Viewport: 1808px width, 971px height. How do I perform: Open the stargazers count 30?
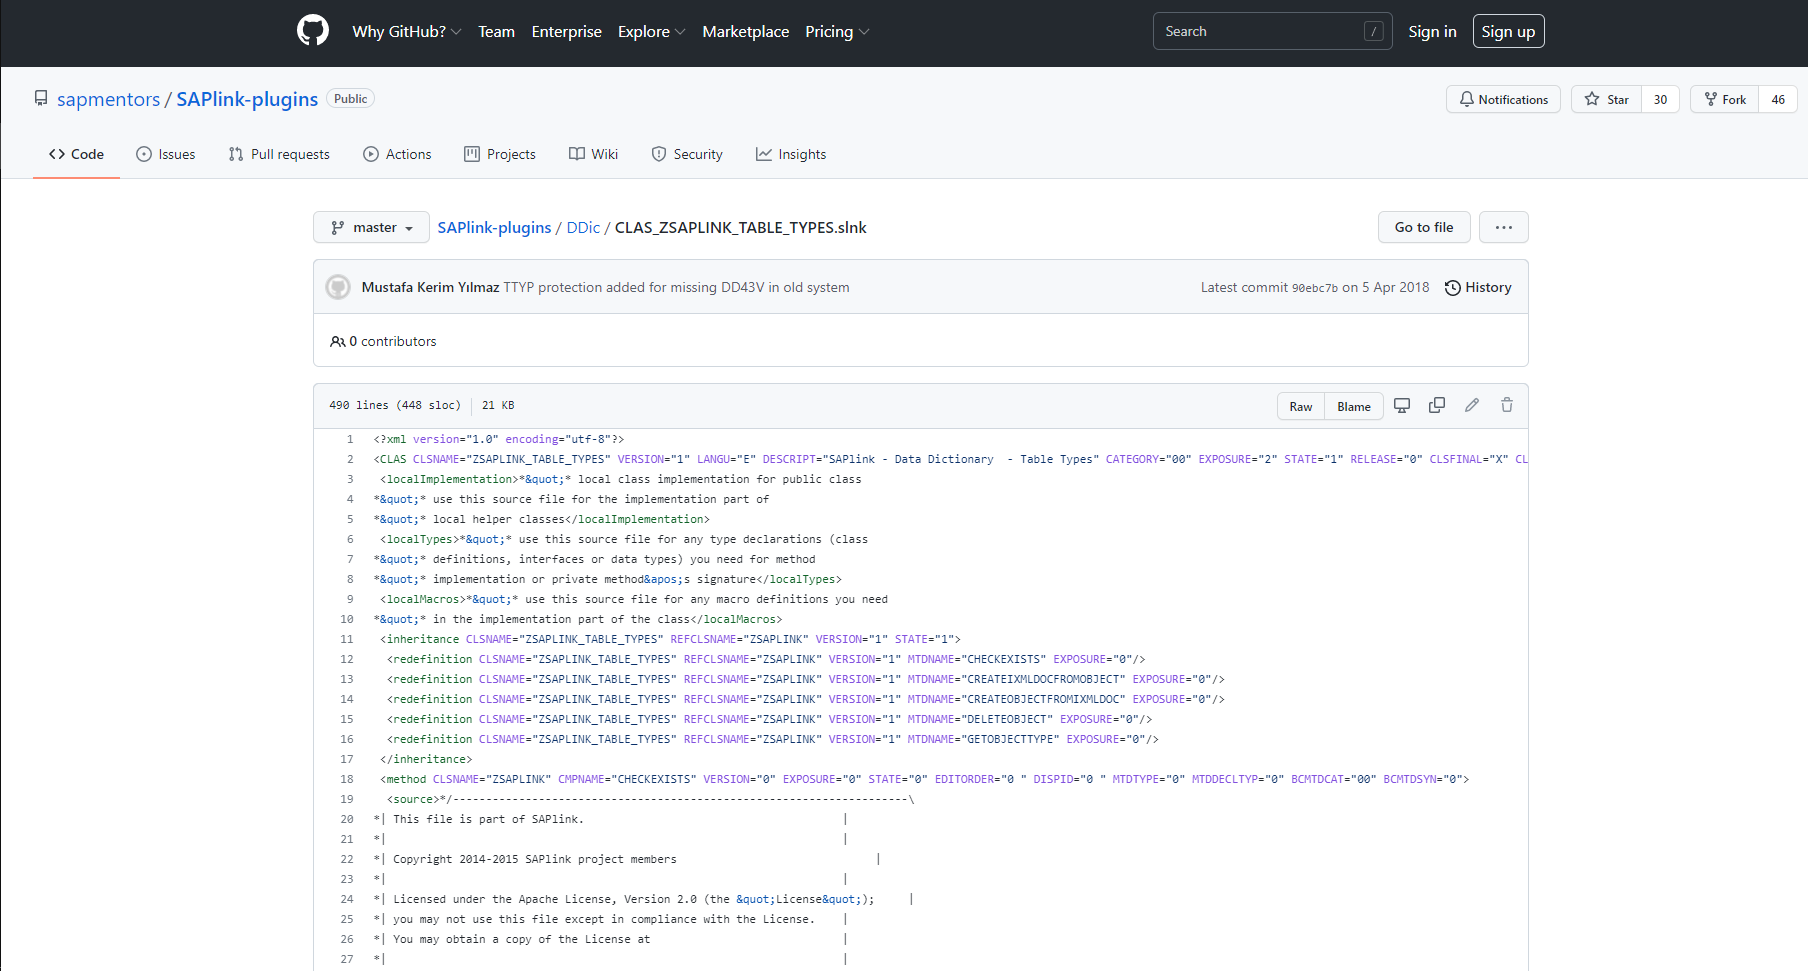1660,99
